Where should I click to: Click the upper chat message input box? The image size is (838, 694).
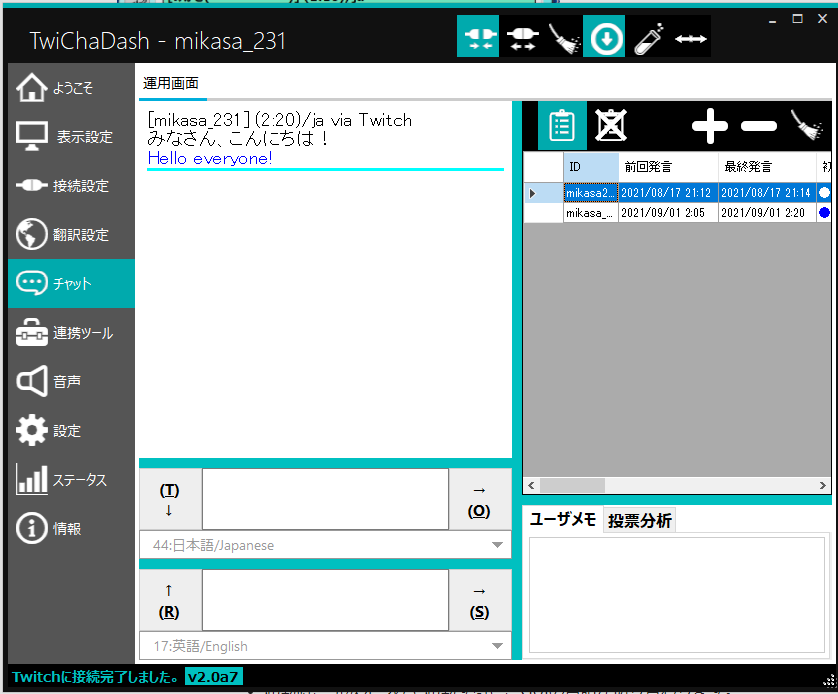325,499
